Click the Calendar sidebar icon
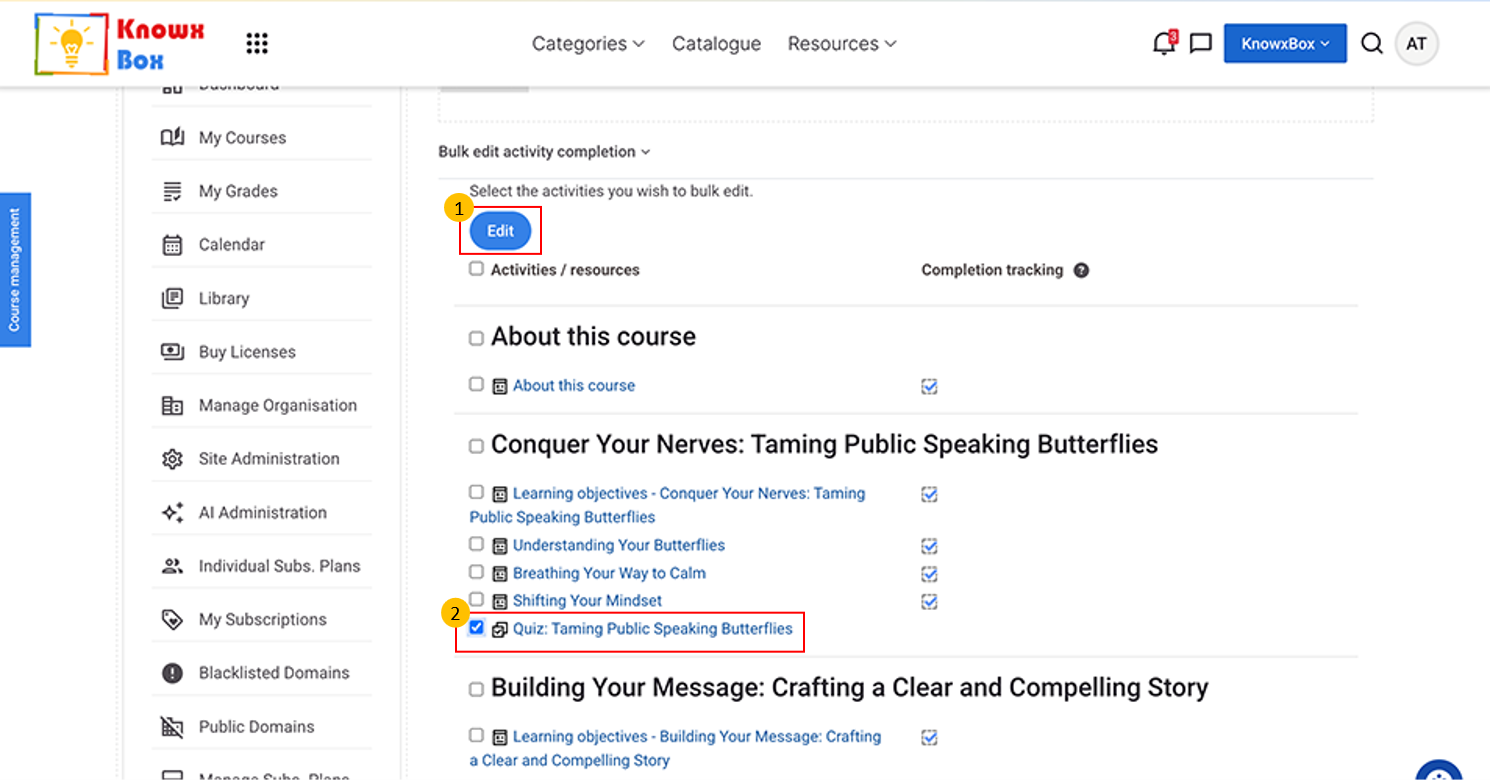This screenshot has height=780, width=1490. pyautogui.click(x=172, y=245)
